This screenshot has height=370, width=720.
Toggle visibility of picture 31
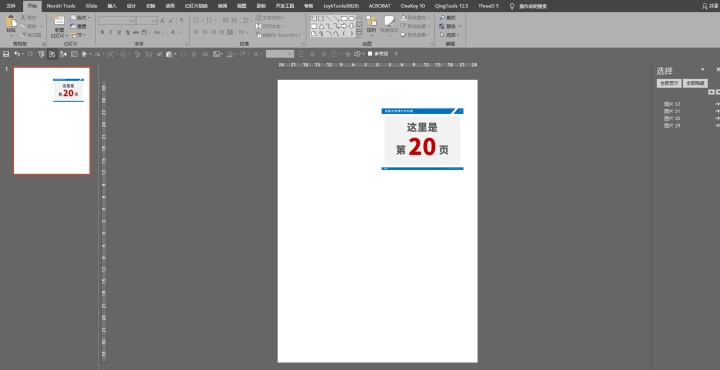[717, 112]
